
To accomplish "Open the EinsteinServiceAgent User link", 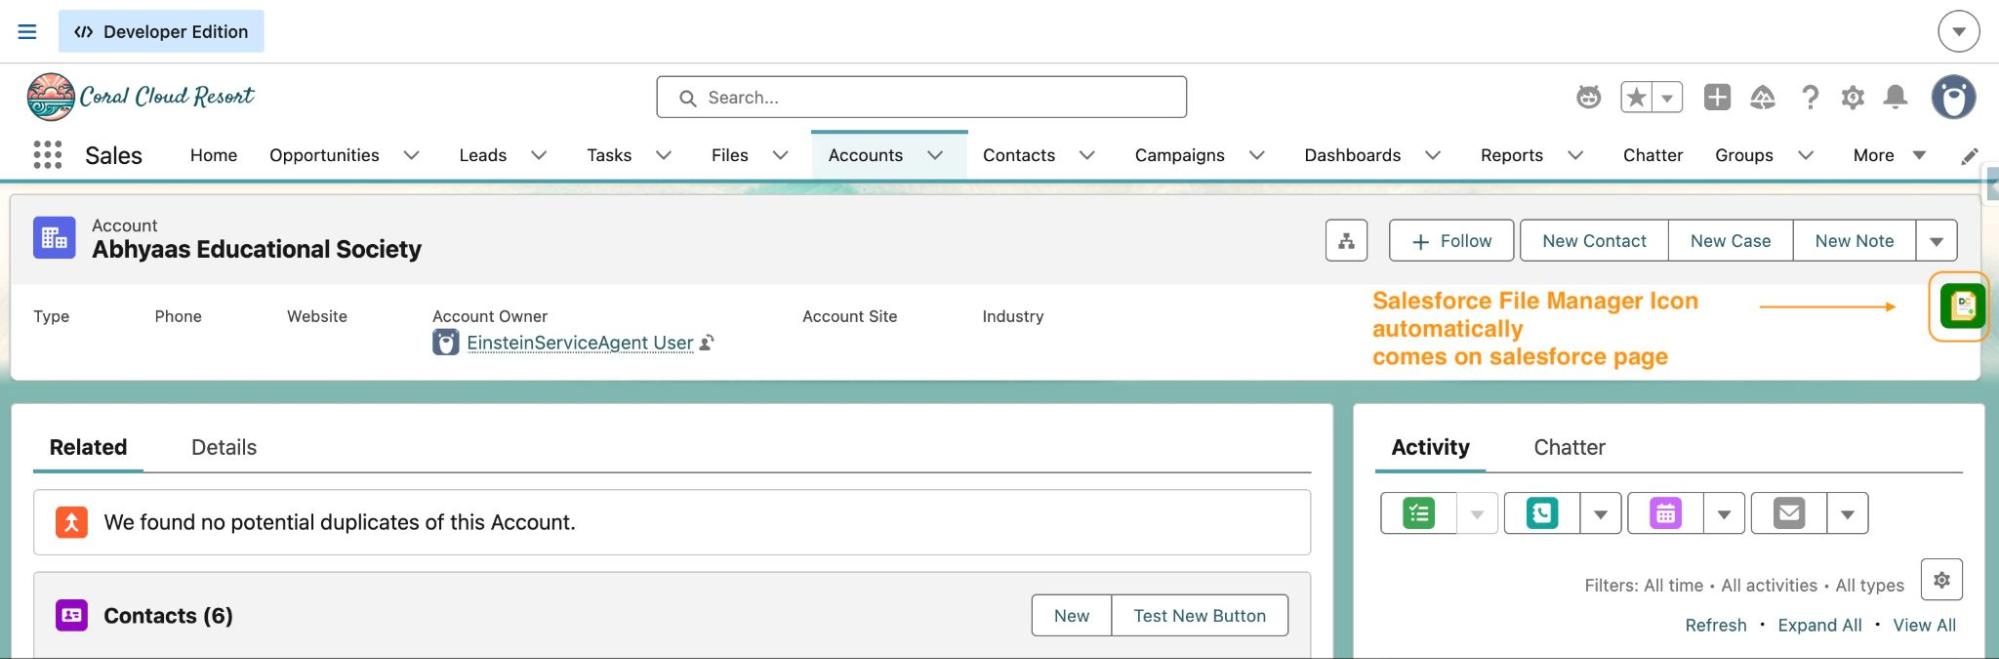I will 580,343.
